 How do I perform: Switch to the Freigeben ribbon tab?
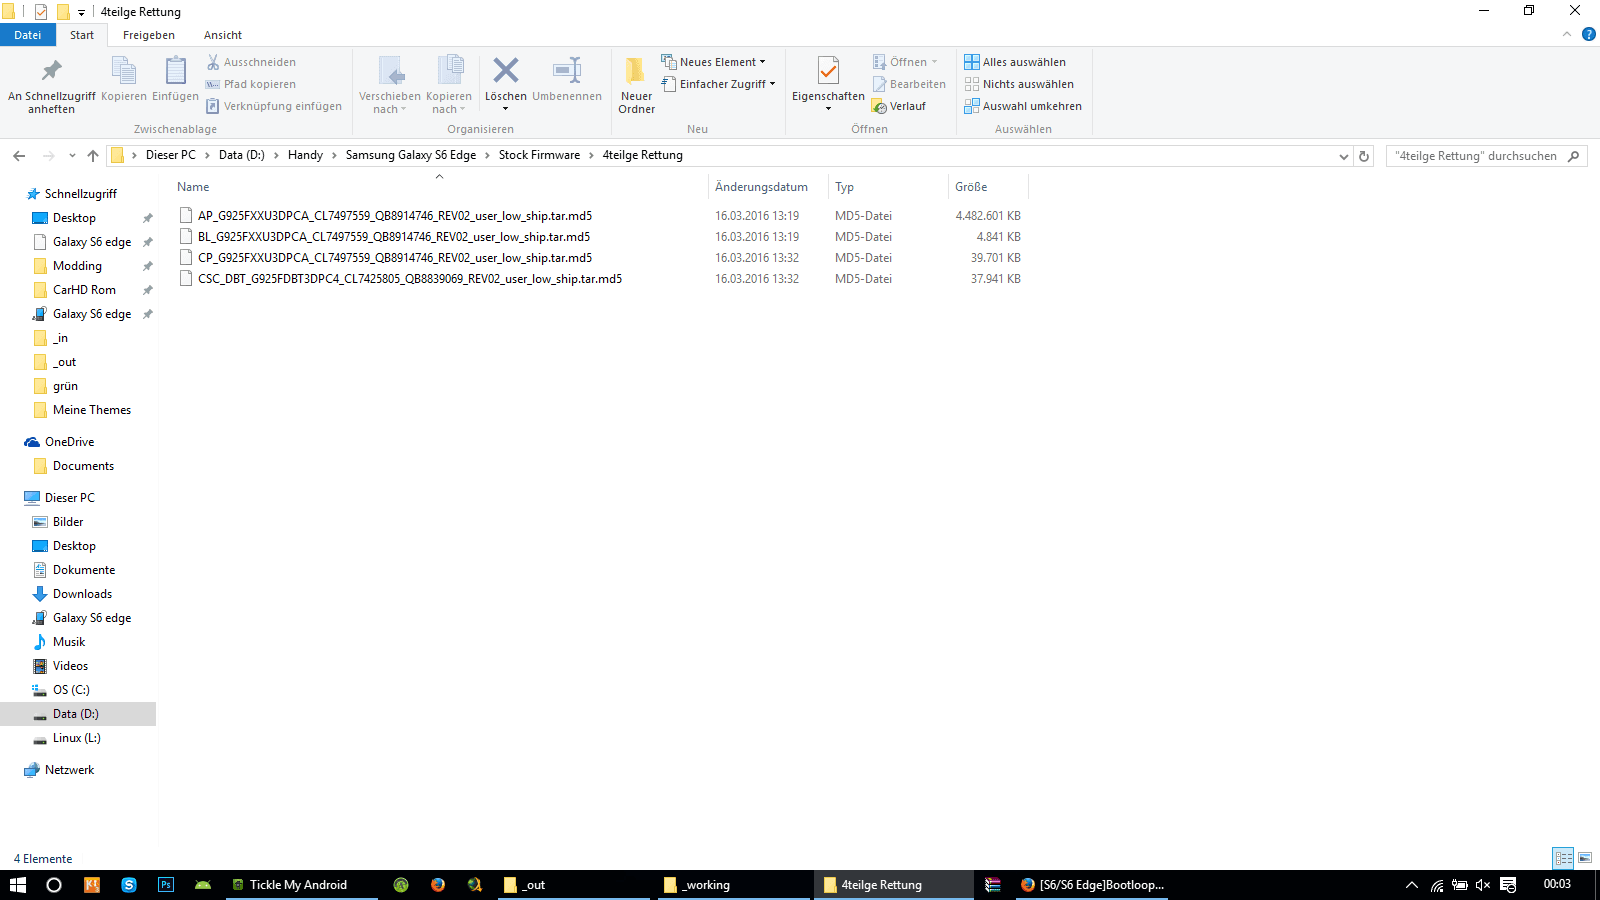tap(149, 35)
